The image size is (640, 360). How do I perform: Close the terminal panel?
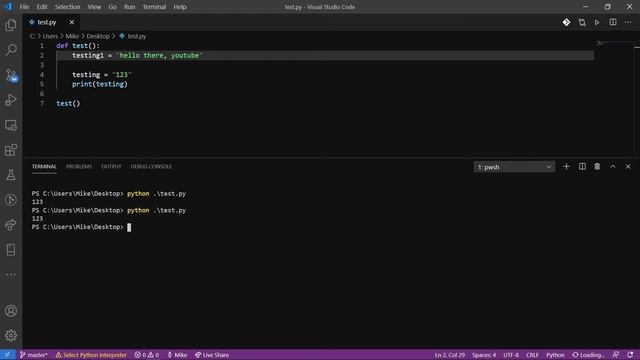pyautogui.click(x=628, y=167)
